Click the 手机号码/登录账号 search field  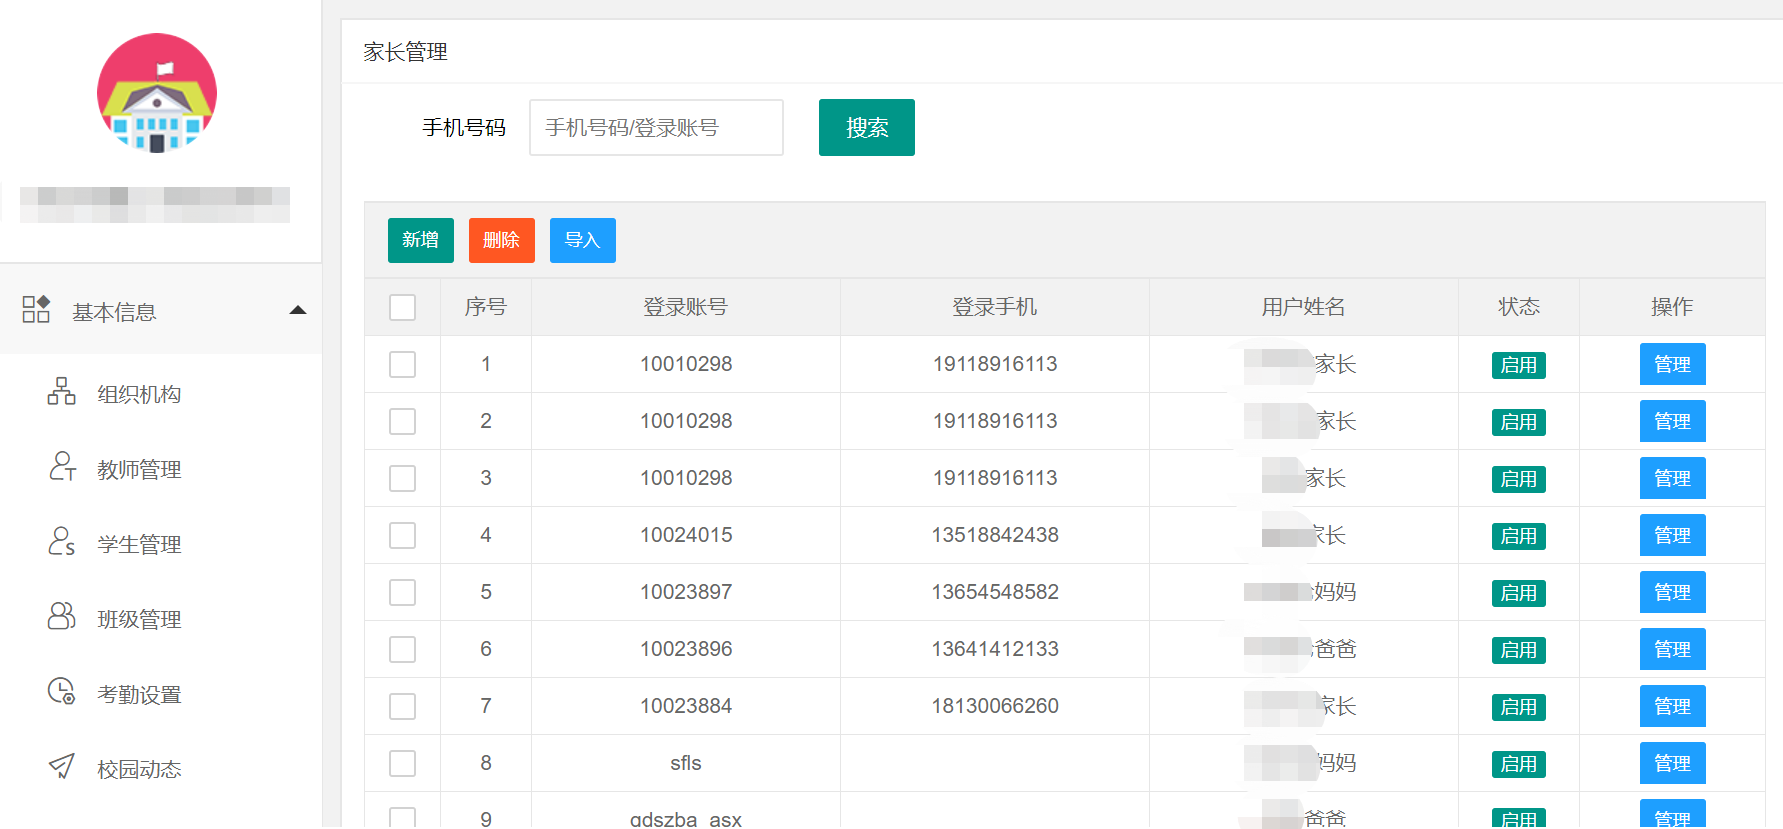[x=656, y=127]
